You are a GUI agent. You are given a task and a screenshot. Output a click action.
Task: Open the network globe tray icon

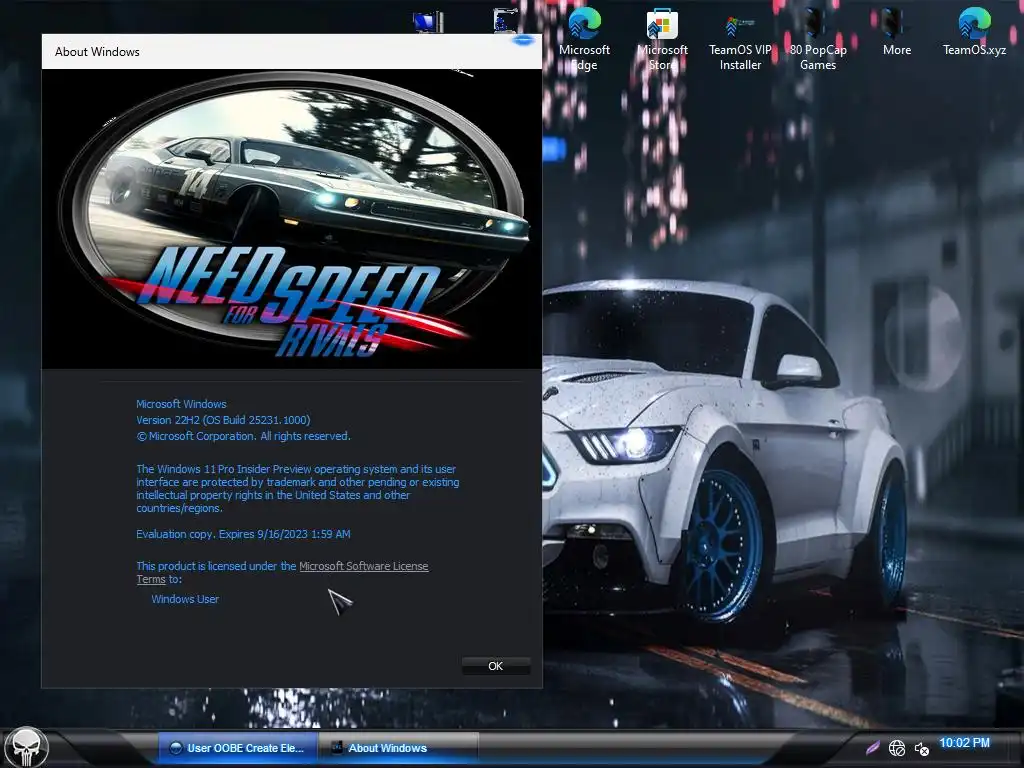pos(897,748)
